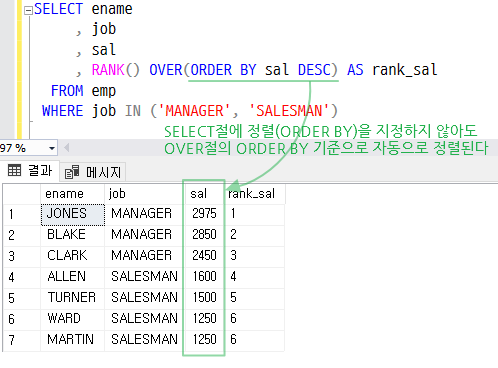Select the ename column header

pos(72,194)
